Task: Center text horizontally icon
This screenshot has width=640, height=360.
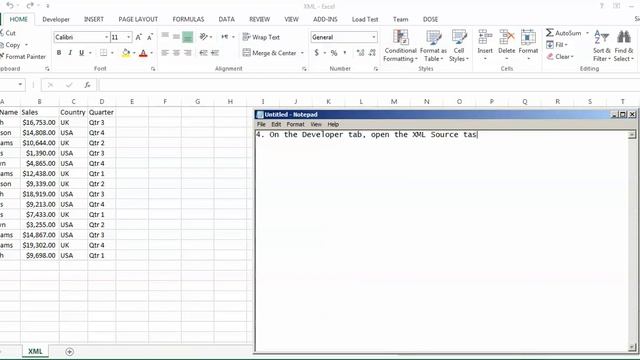Action: pyautogui.click(x=176, y=53)
